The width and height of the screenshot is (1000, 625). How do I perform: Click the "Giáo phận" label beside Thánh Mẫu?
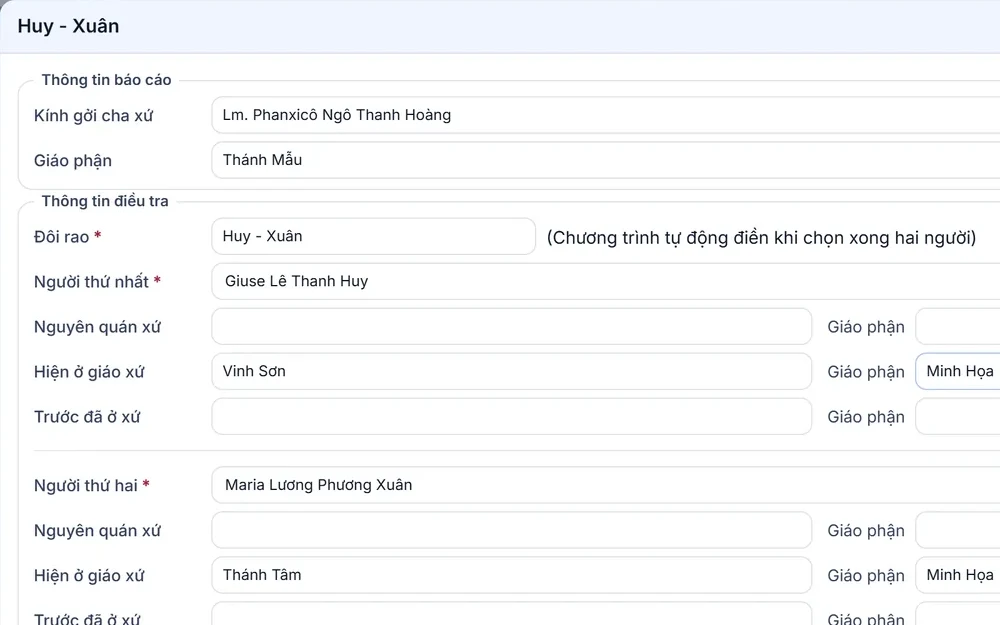point(73,161)
